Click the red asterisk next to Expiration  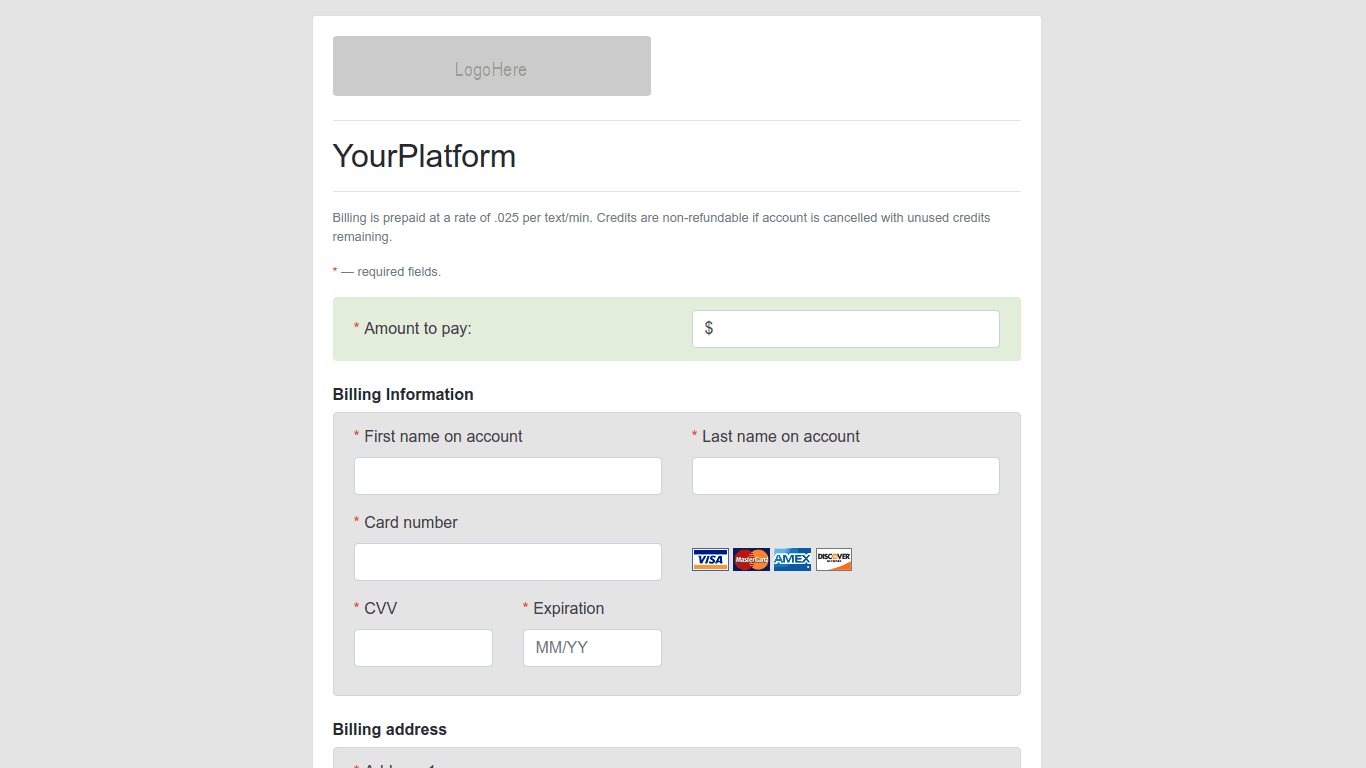(x=525, y=608)
